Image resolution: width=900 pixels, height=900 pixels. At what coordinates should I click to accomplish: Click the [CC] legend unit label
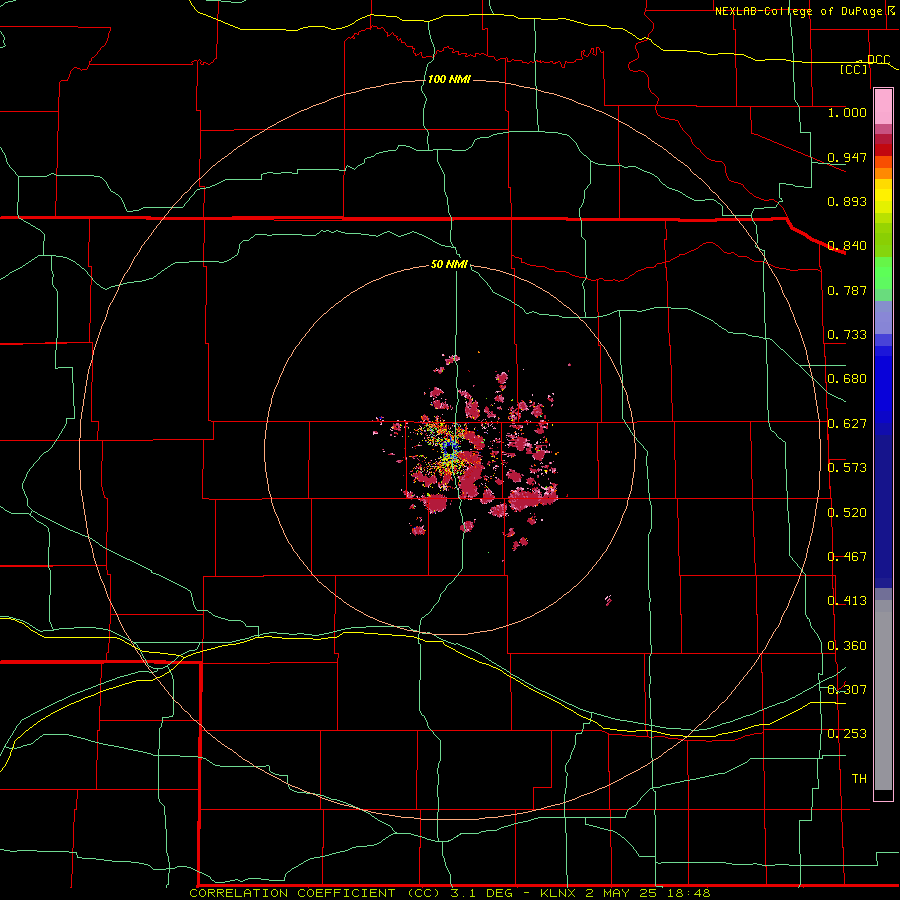point(854,69)
